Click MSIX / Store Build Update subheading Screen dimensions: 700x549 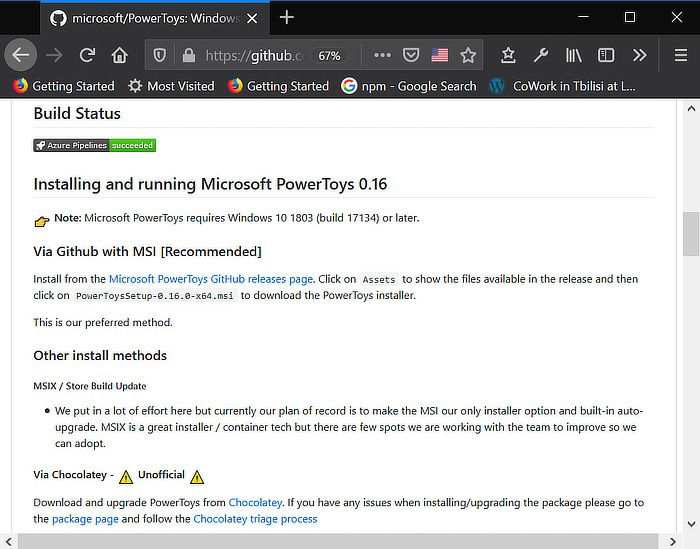pyautogui.click(x=90, y=386)
